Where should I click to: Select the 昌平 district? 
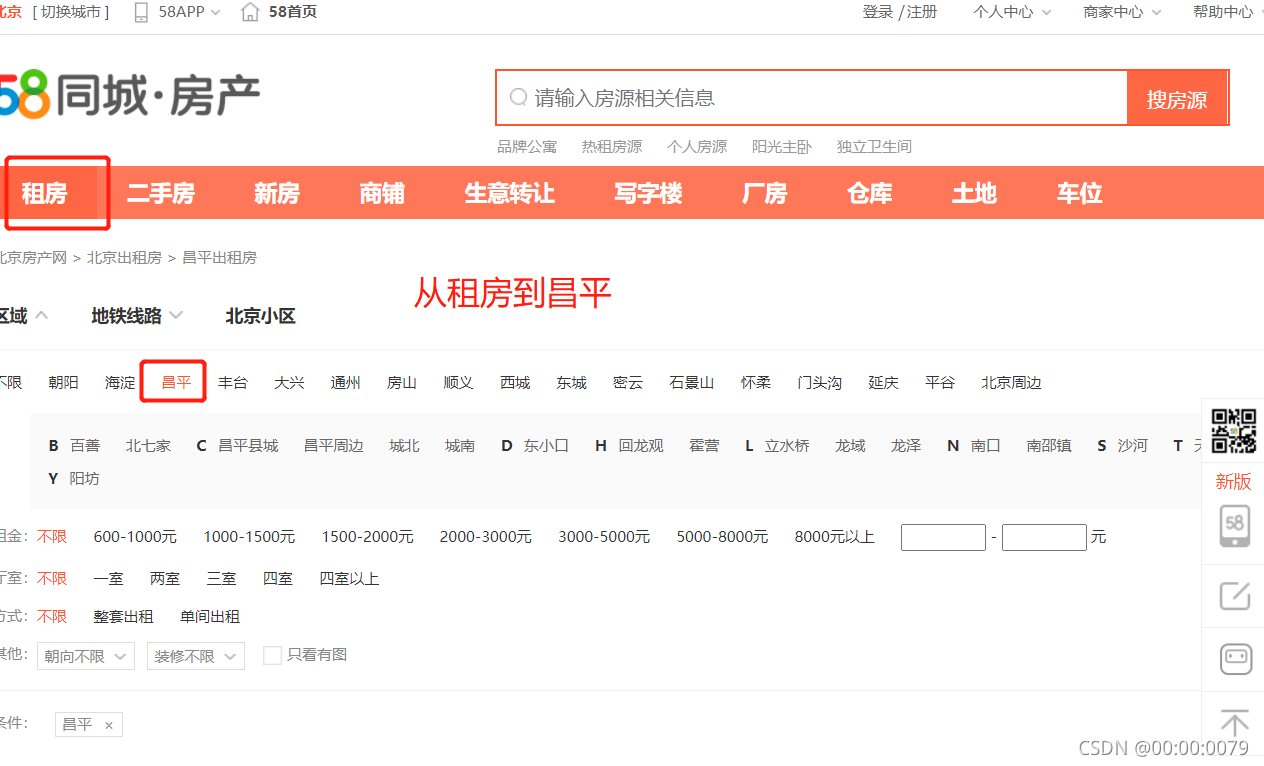[x=176, y=383]
